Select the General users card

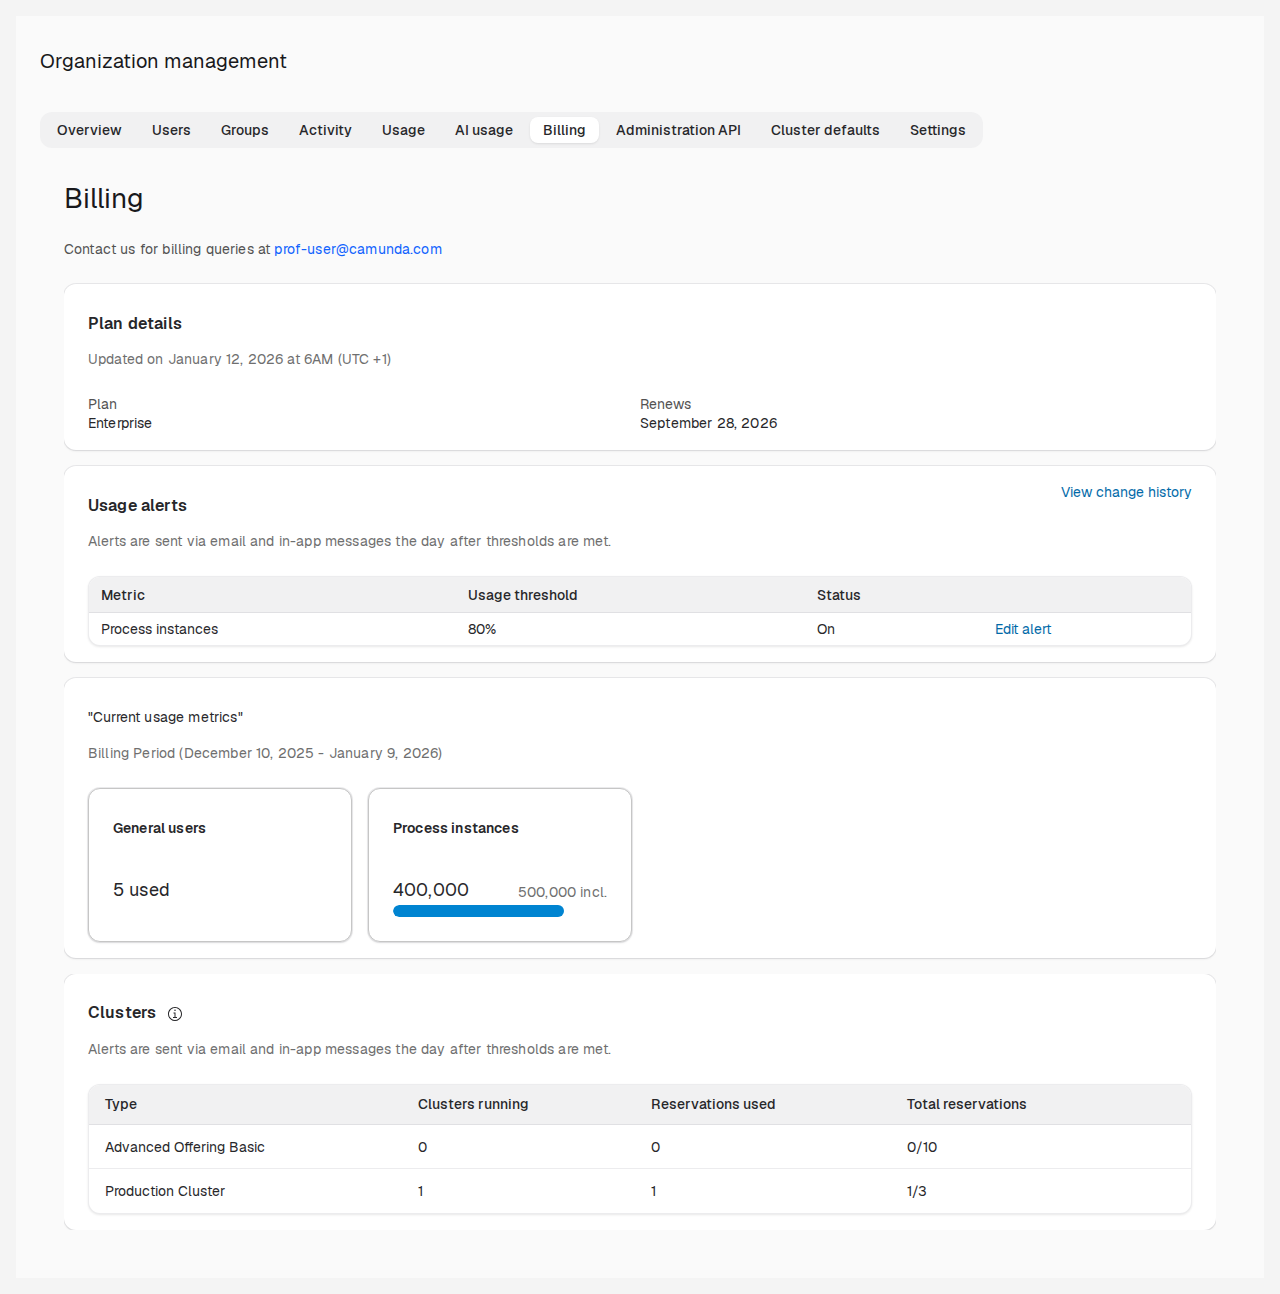click(220, 865)
